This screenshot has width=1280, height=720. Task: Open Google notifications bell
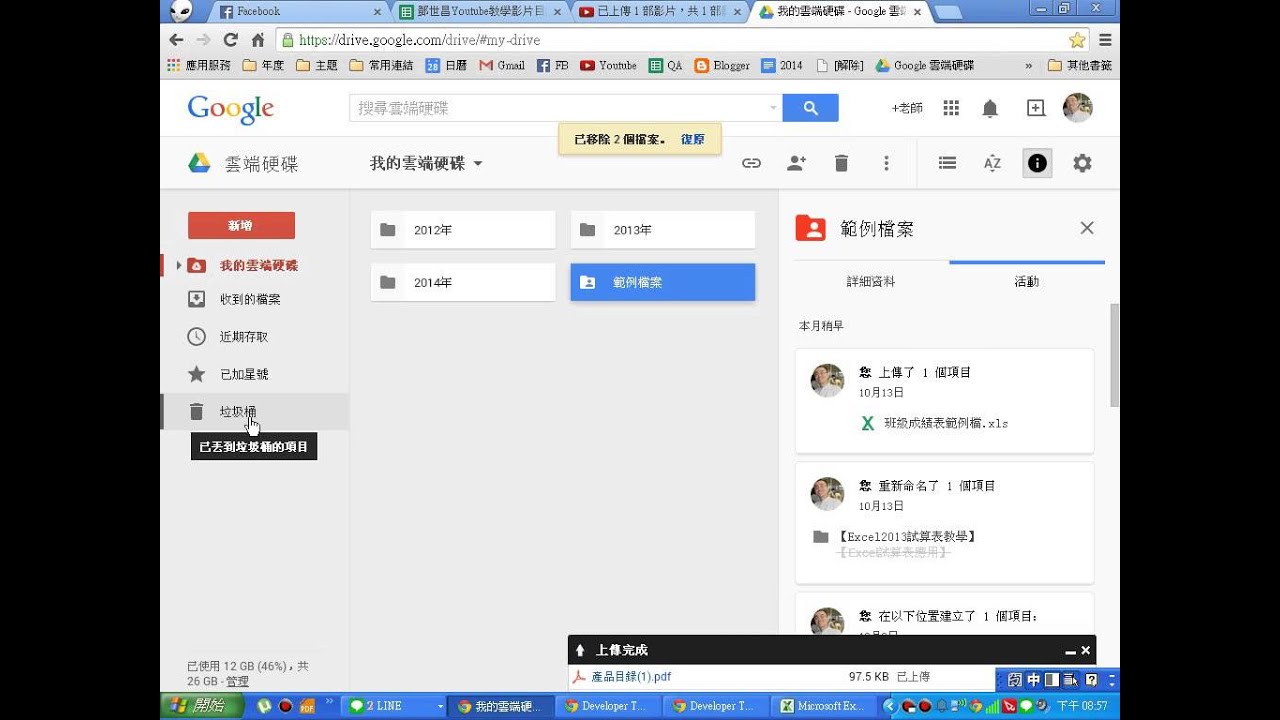[x=990, y=108]
